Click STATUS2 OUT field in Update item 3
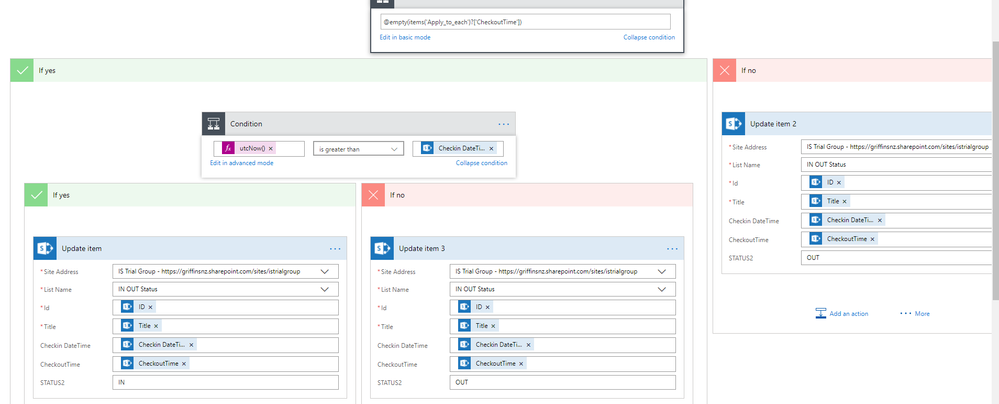 pyautogui.click(x=563, y=382)
